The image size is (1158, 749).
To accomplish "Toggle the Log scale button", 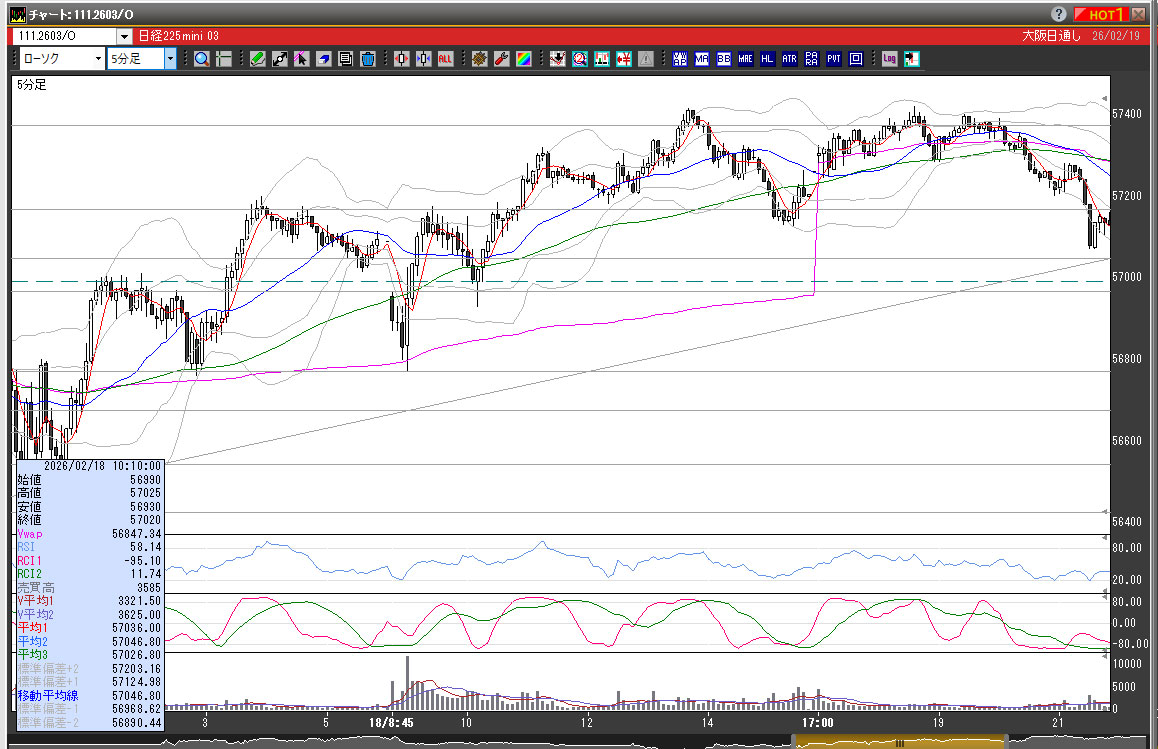I will pyautogui.click(x=890, y=59).
